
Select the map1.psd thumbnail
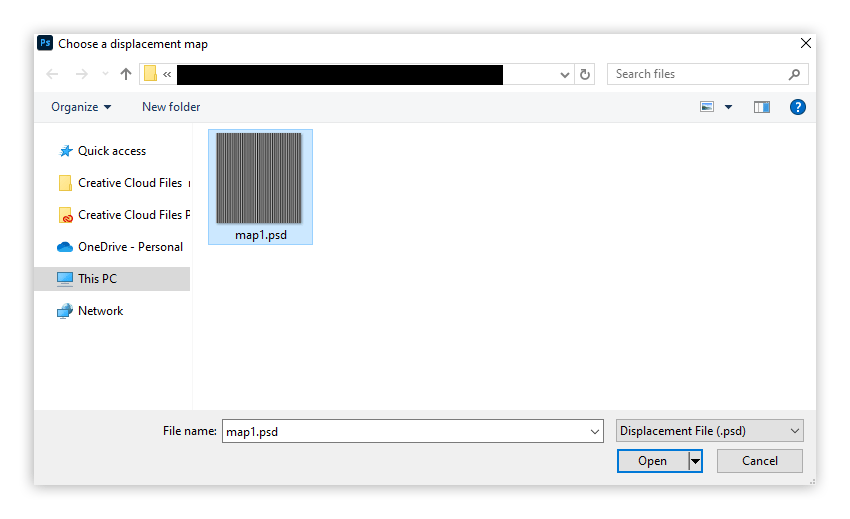(260, 187)
